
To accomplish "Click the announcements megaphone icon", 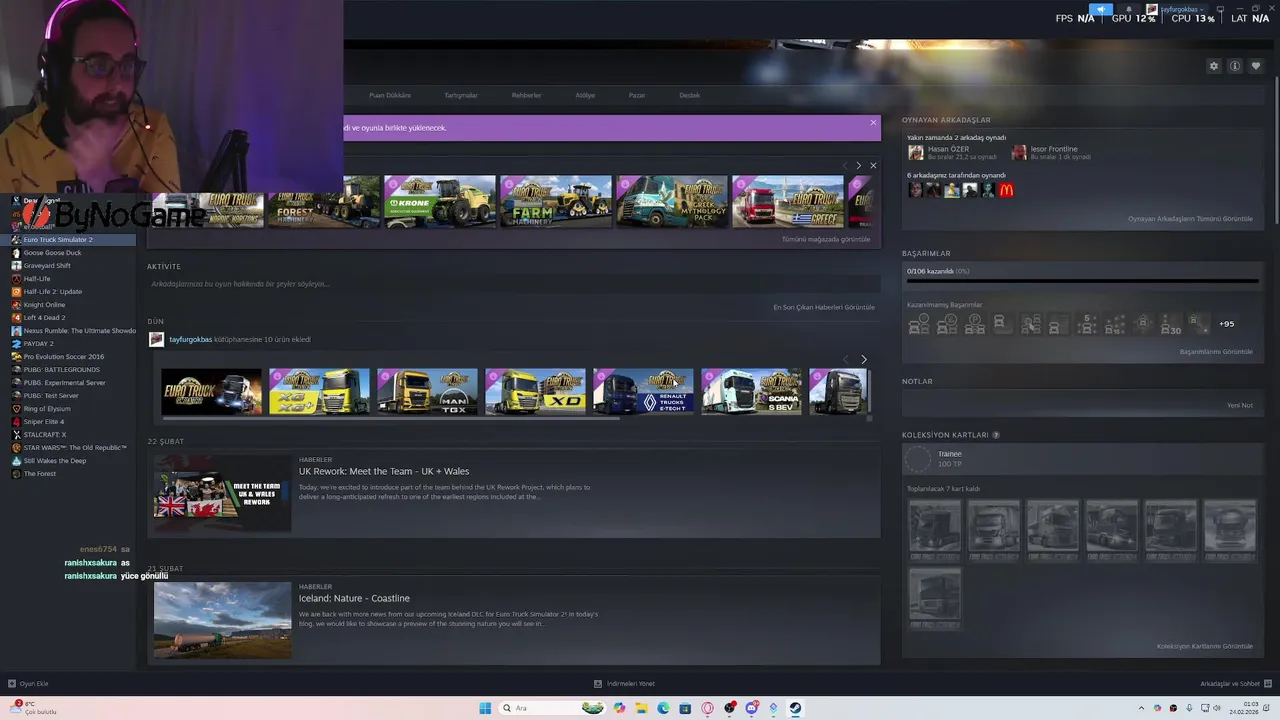I will [1101, 9].
